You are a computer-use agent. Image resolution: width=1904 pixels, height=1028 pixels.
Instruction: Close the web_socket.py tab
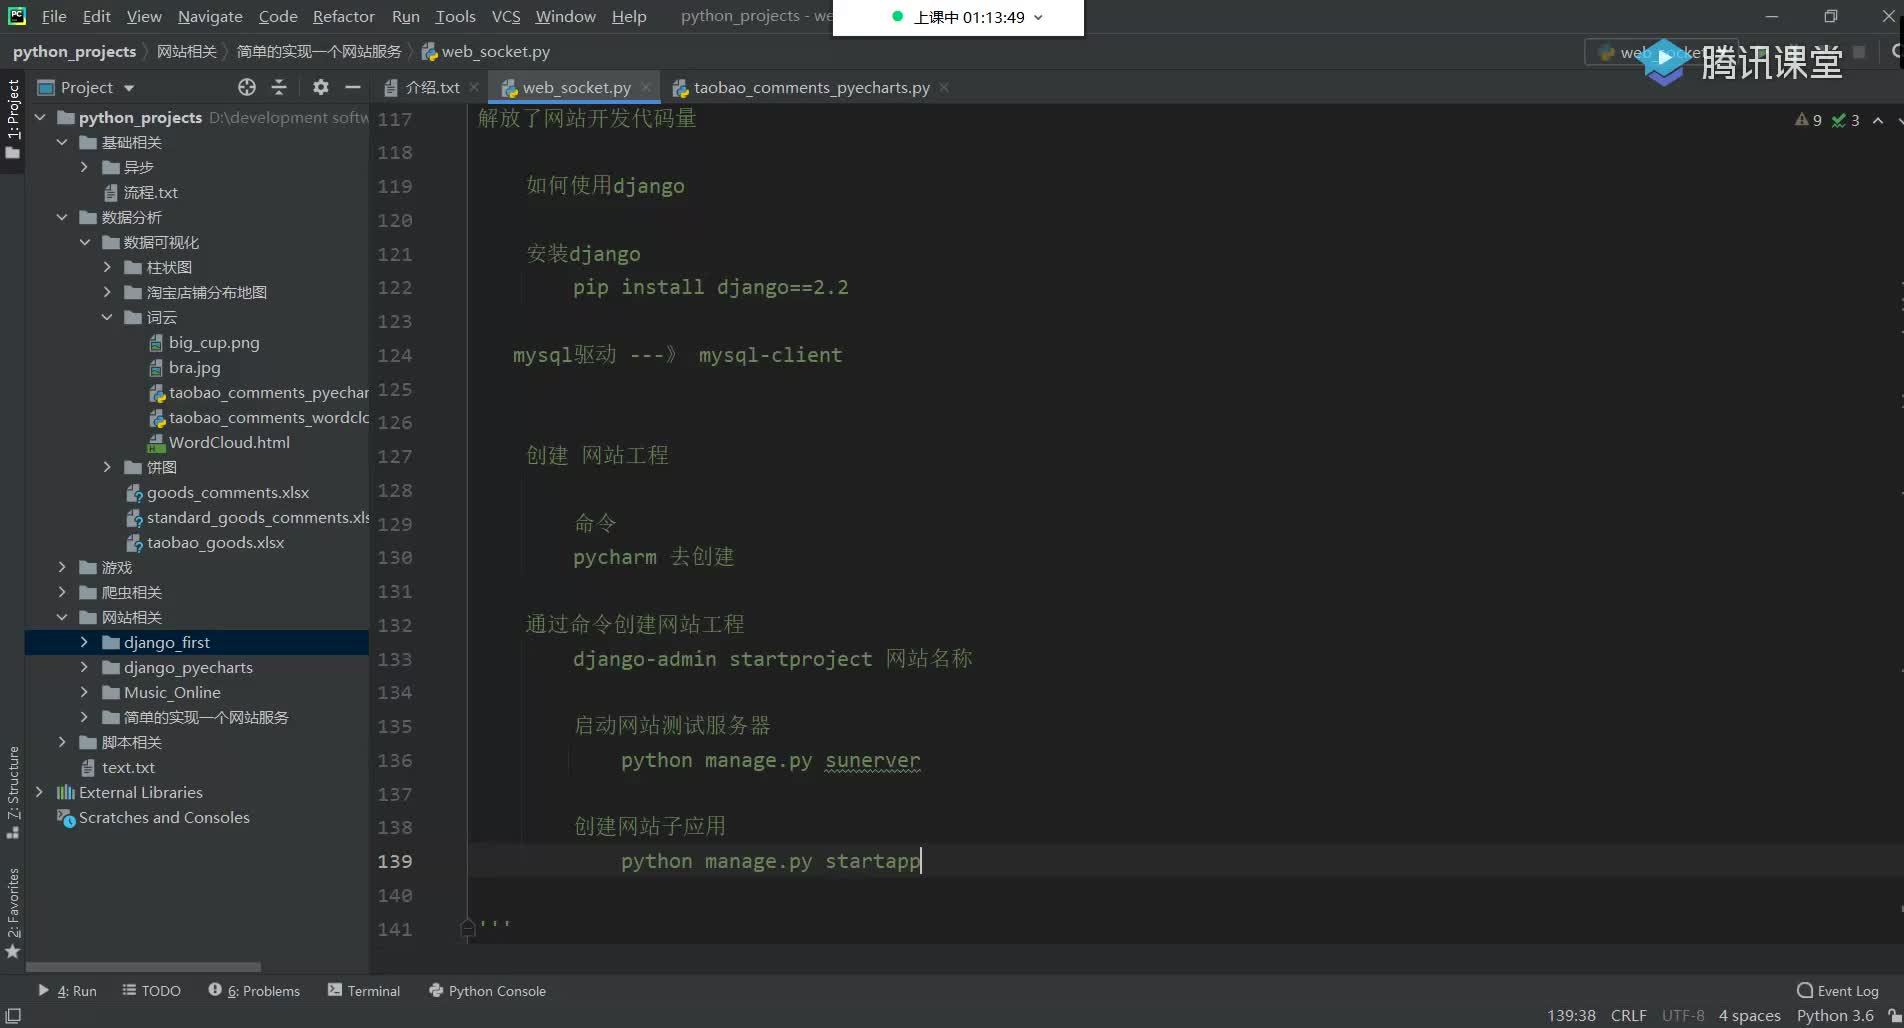tap(646, 87)
